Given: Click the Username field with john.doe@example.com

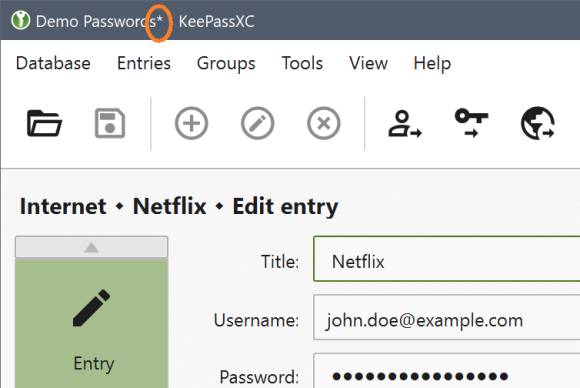Looking at the screenshot, I should tap(446, 317).
